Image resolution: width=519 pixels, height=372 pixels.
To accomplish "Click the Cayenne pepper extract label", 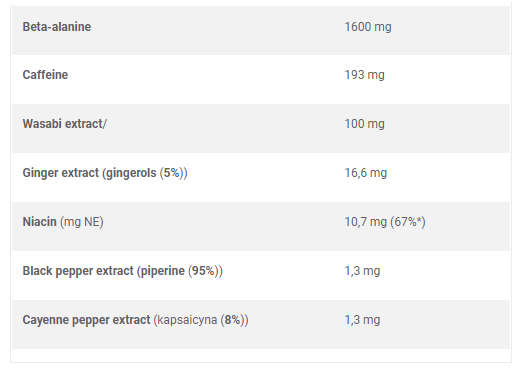I will coord(86,320).
